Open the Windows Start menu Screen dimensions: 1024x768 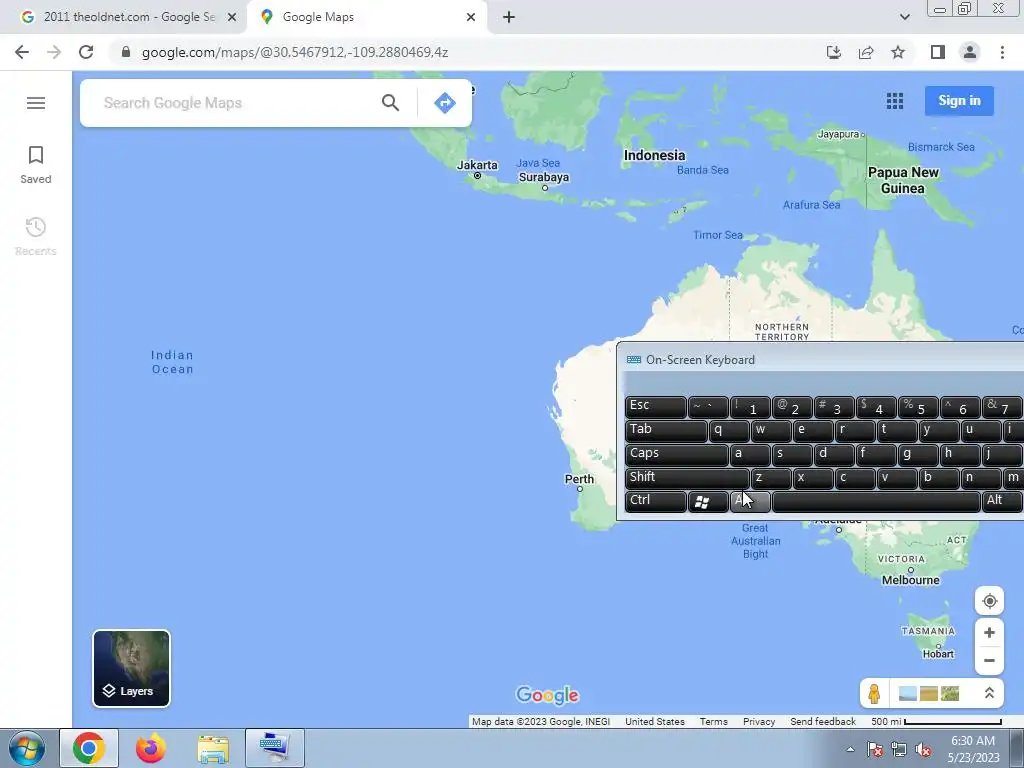[x=27, y=748]
